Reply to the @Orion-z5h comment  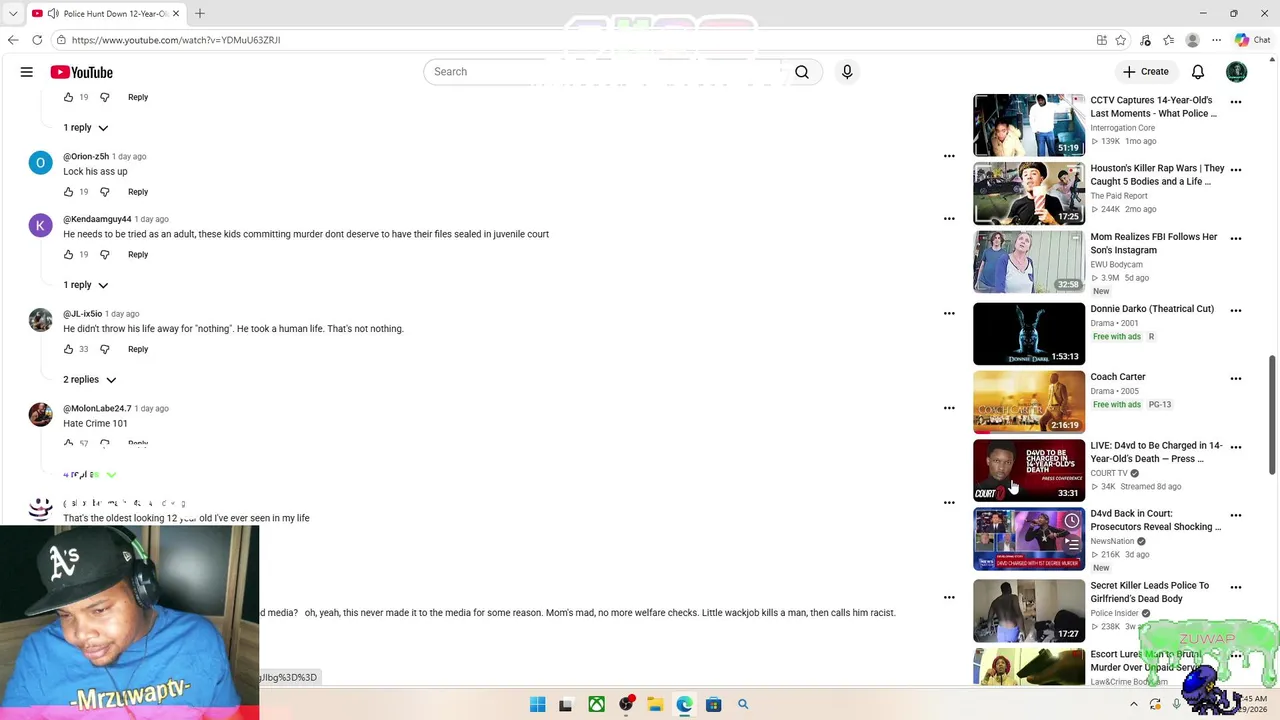point(138,192)
